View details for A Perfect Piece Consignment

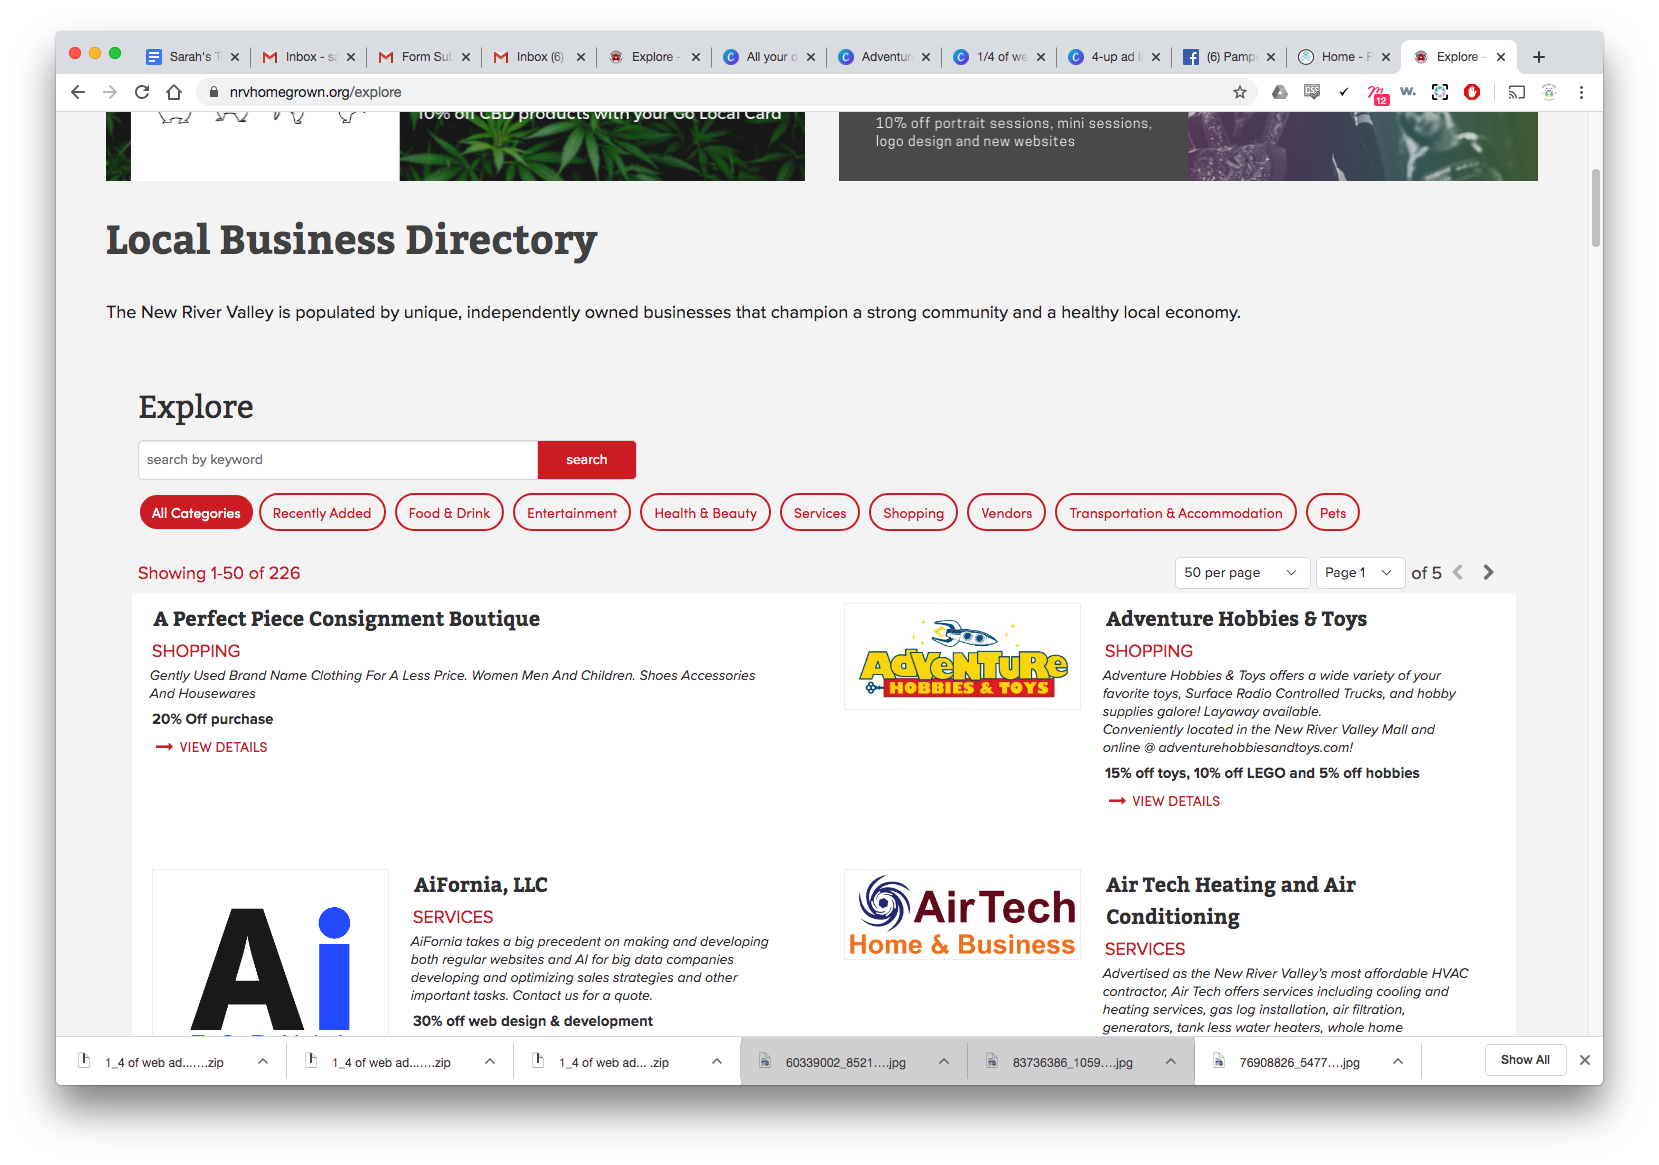212,747
